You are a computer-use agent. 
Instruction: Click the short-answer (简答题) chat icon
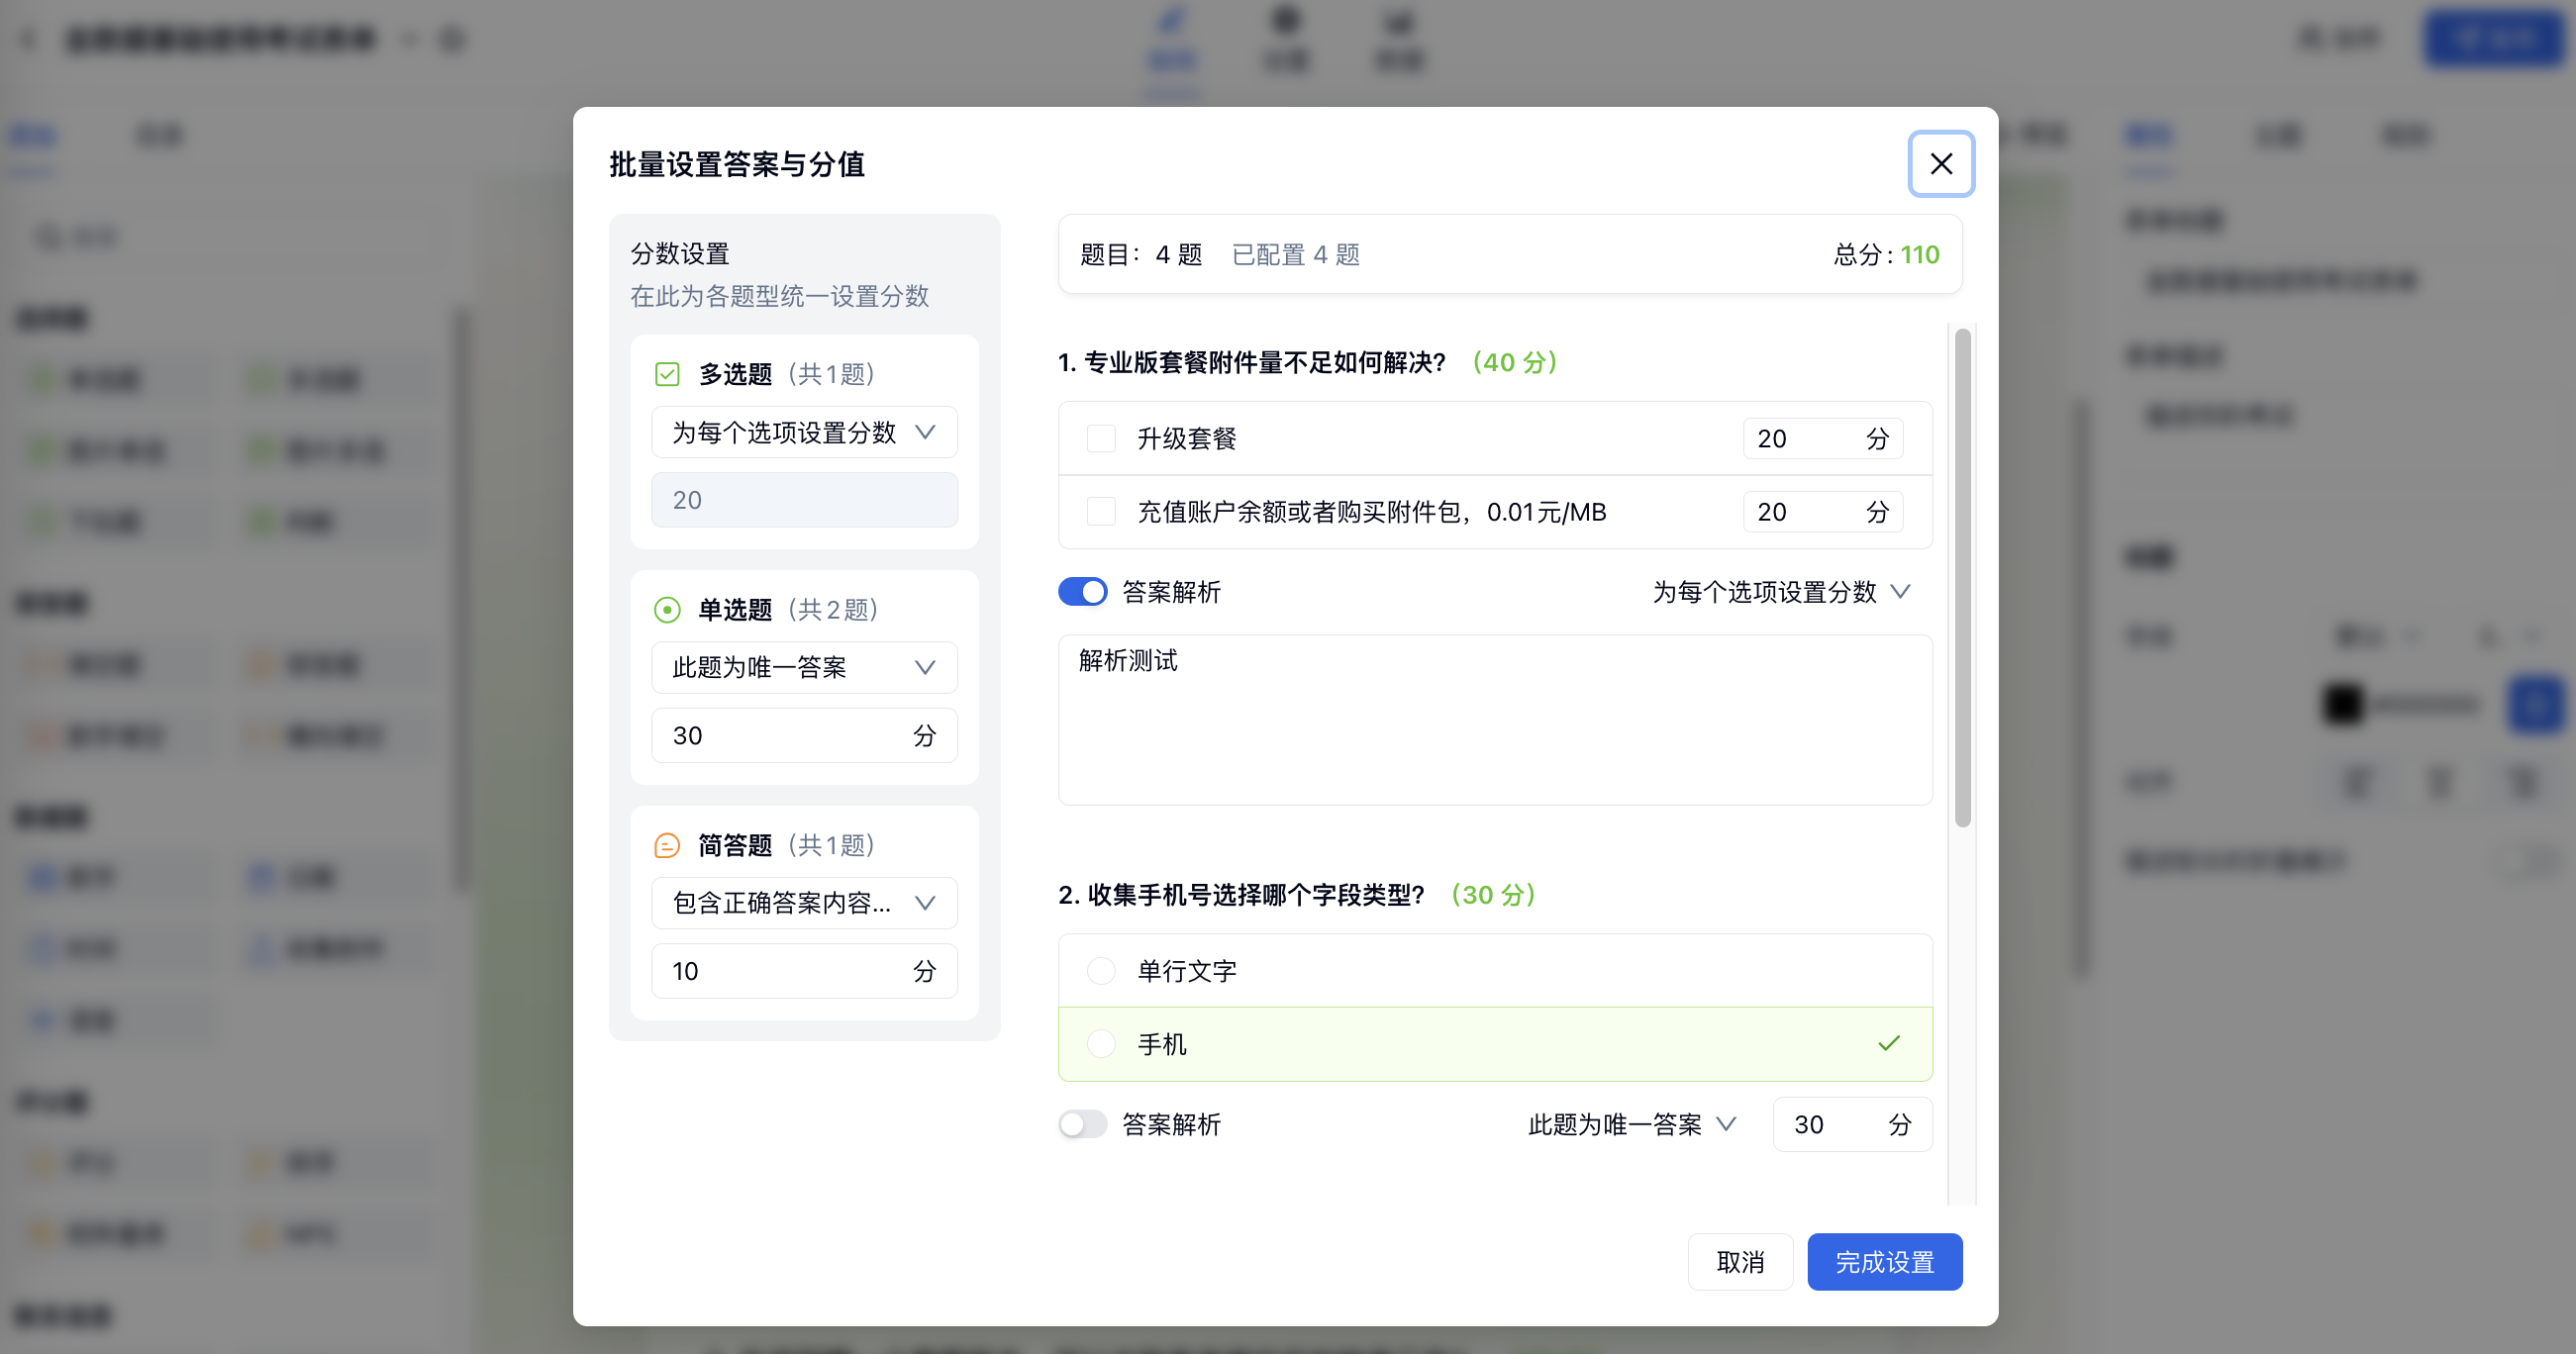[x=667, y=845]
